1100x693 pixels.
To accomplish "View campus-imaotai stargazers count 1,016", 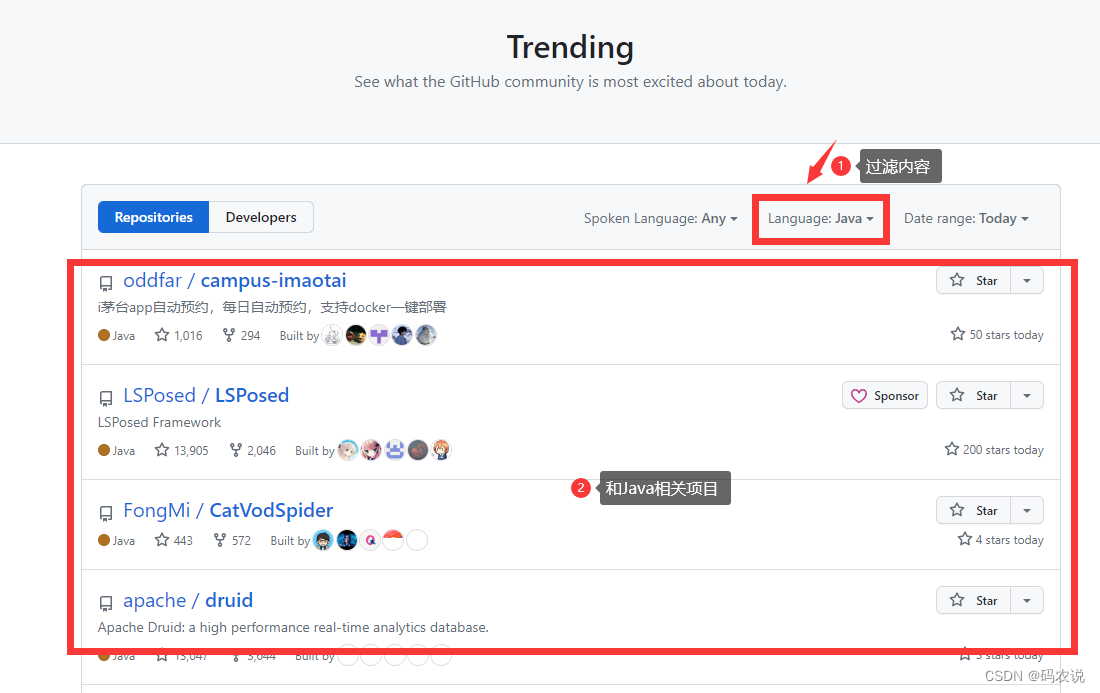I will pos(179,335).
